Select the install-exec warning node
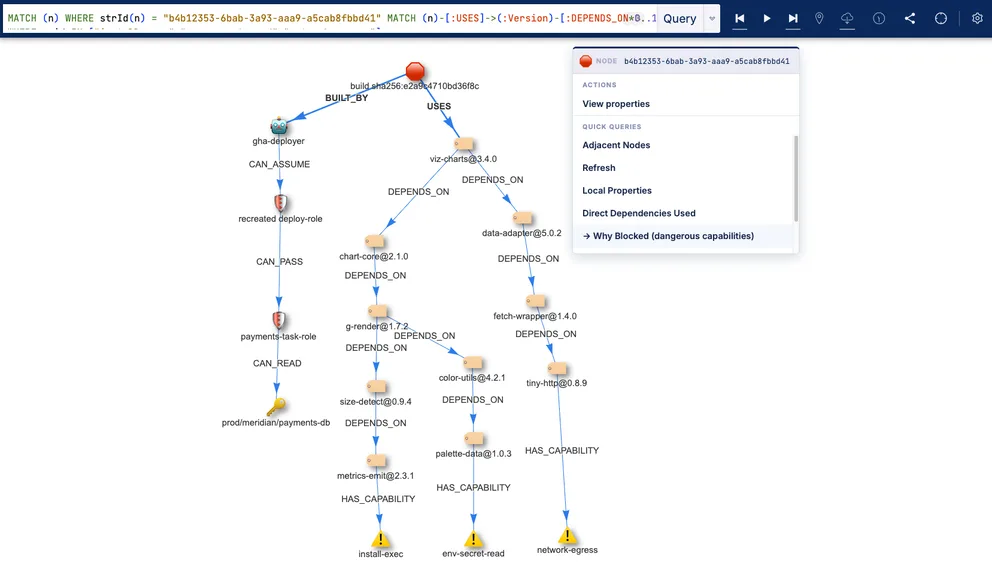Image resolution: width=992 pixels, height=575 pixels. pyautogui.click(x=380, y=539)
